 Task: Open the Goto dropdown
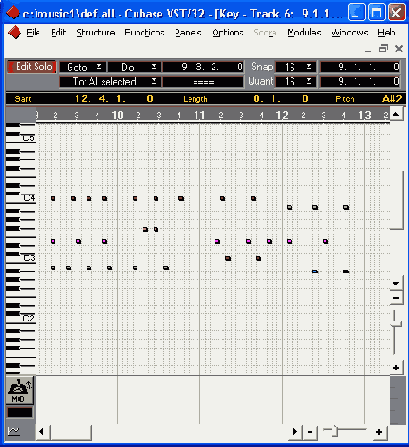tap(83, 67)
